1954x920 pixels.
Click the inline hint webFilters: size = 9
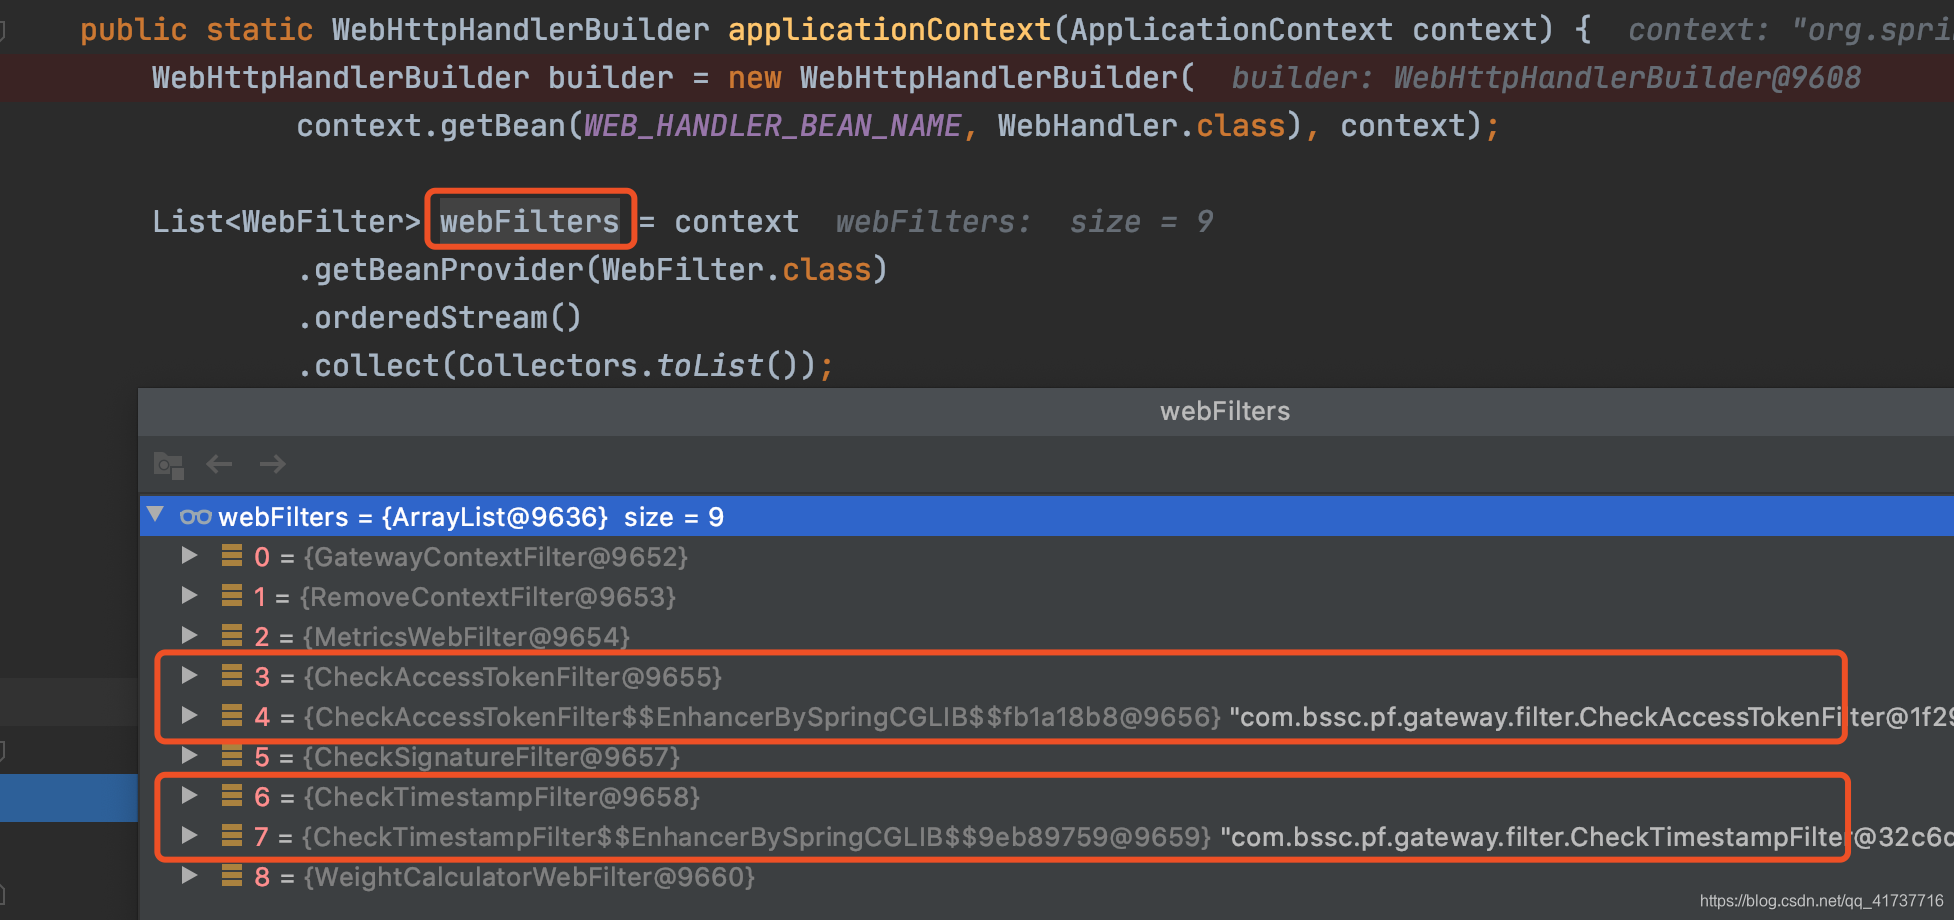[1024, 222]
